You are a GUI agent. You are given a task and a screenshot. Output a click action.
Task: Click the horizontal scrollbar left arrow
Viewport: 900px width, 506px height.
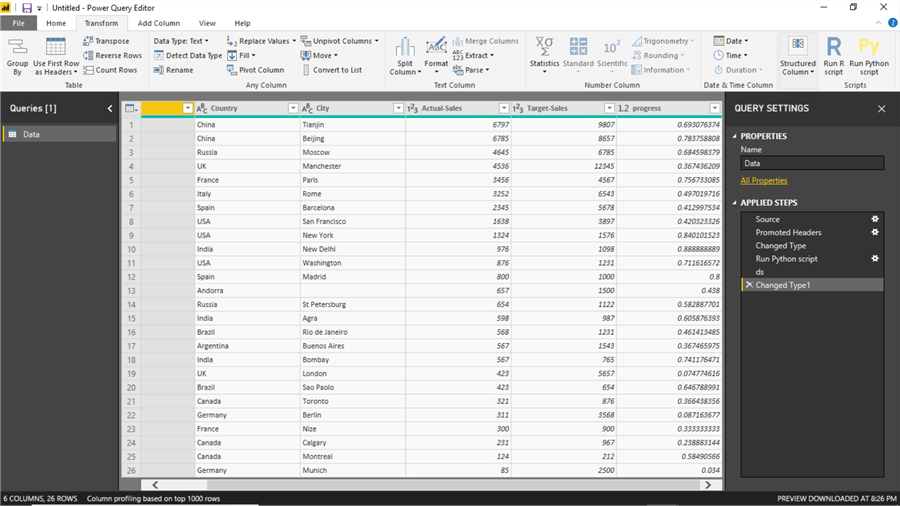pos(155,485)
